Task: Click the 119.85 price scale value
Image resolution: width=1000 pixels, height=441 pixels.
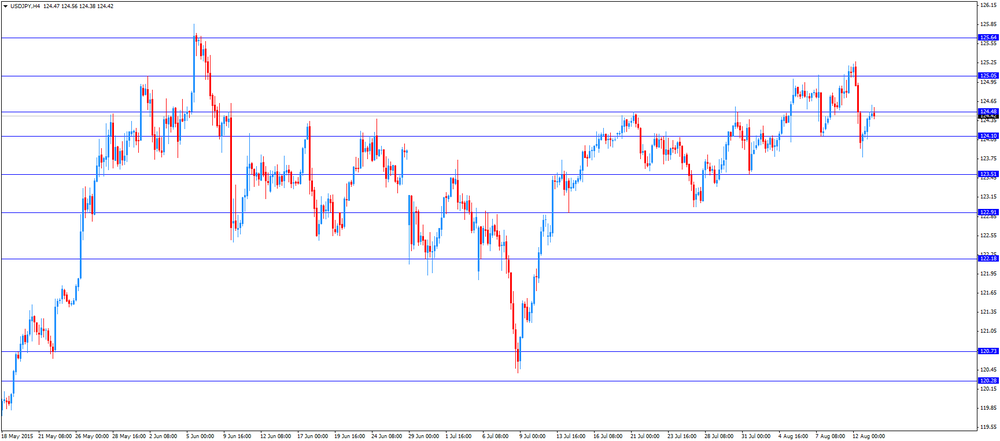Action: [x=989, y=407]
